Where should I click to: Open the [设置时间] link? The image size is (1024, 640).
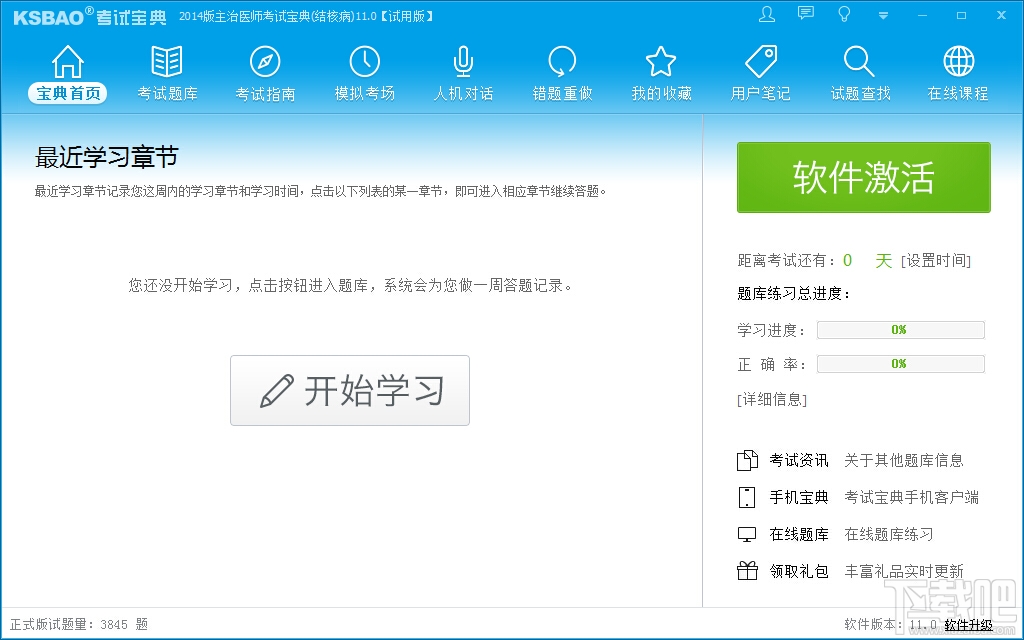pyautogui.click(x=936, y=261)
